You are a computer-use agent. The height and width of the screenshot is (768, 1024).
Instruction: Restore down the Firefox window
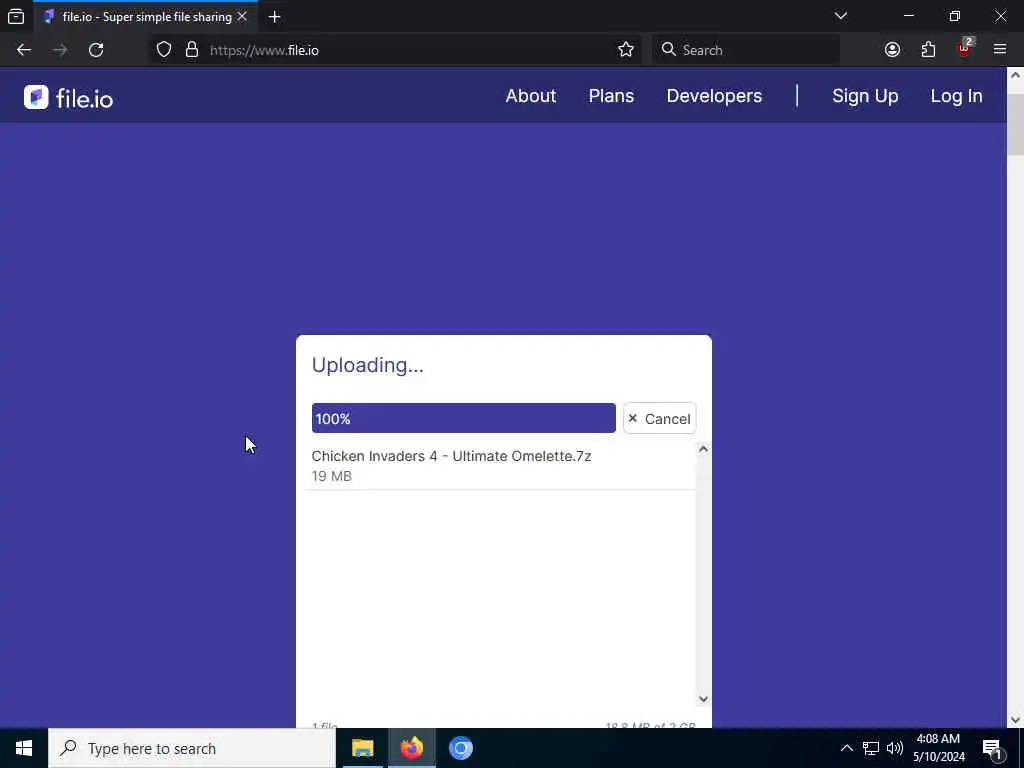click(955, 16)
